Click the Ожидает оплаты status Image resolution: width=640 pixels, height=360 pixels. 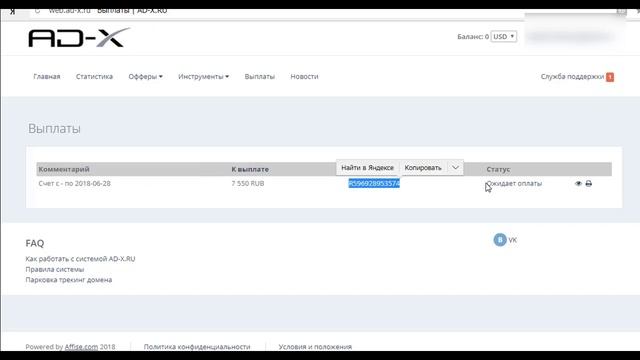point(514,184)
